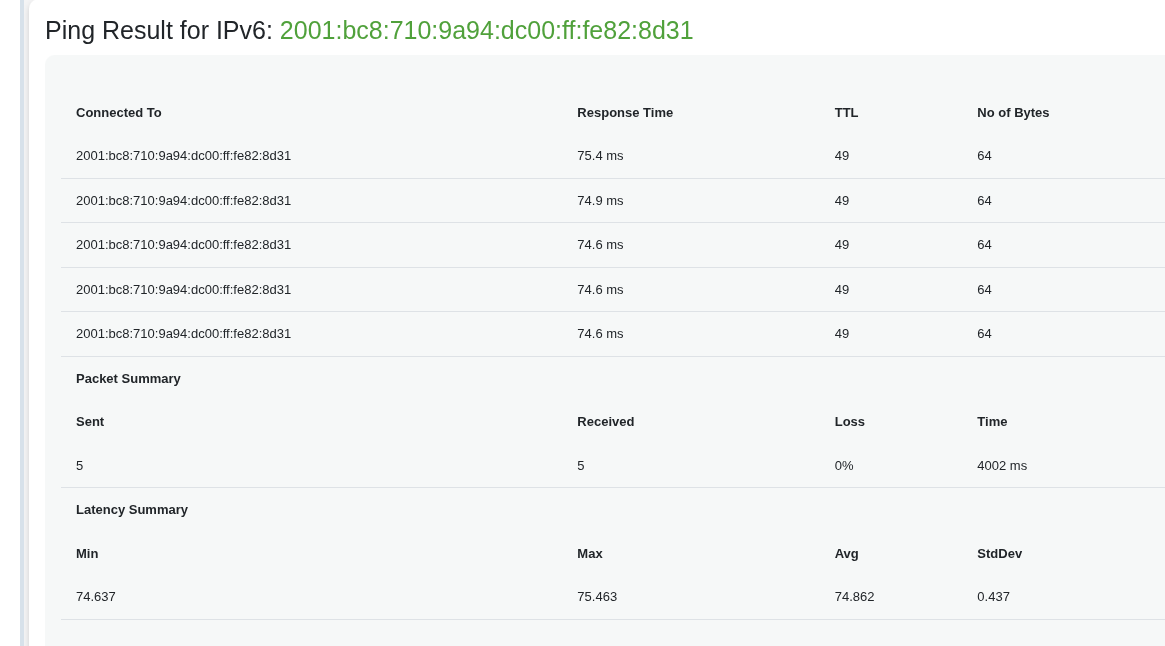
Task: Click the StdDev column label
Action: click(999, 554)
